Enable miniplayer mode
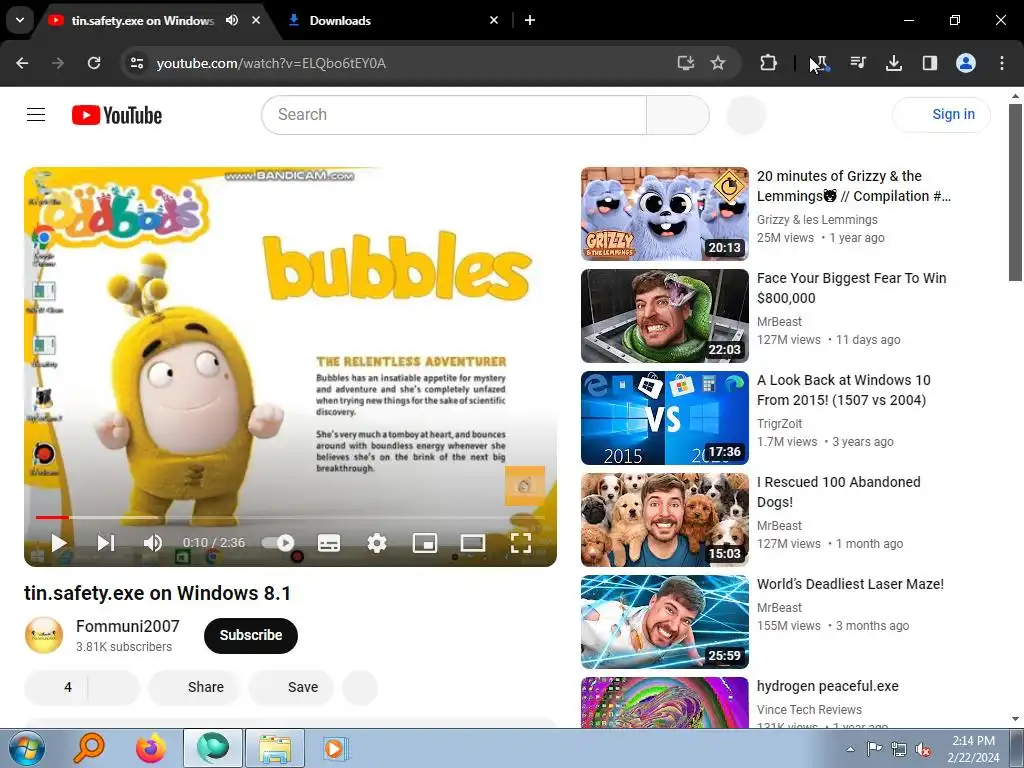The image size is (1024, 768). [x=425, y=543]
